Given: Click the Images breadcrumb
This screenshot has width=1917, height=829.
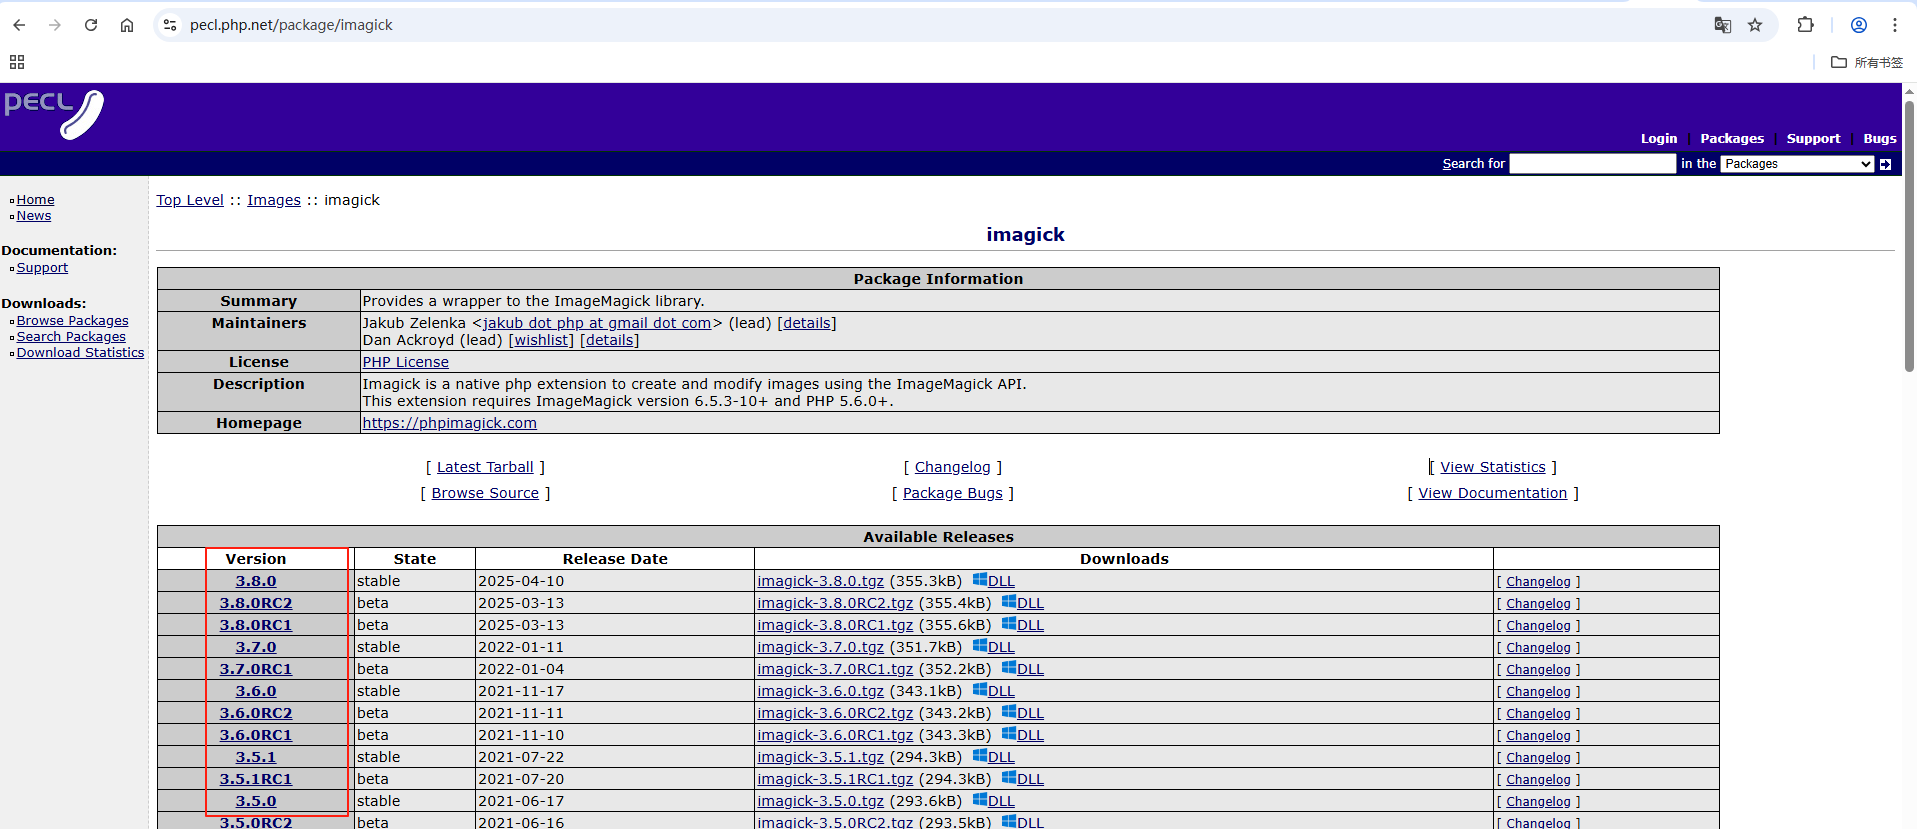Looking at the screenshot, I should [274, 200].
